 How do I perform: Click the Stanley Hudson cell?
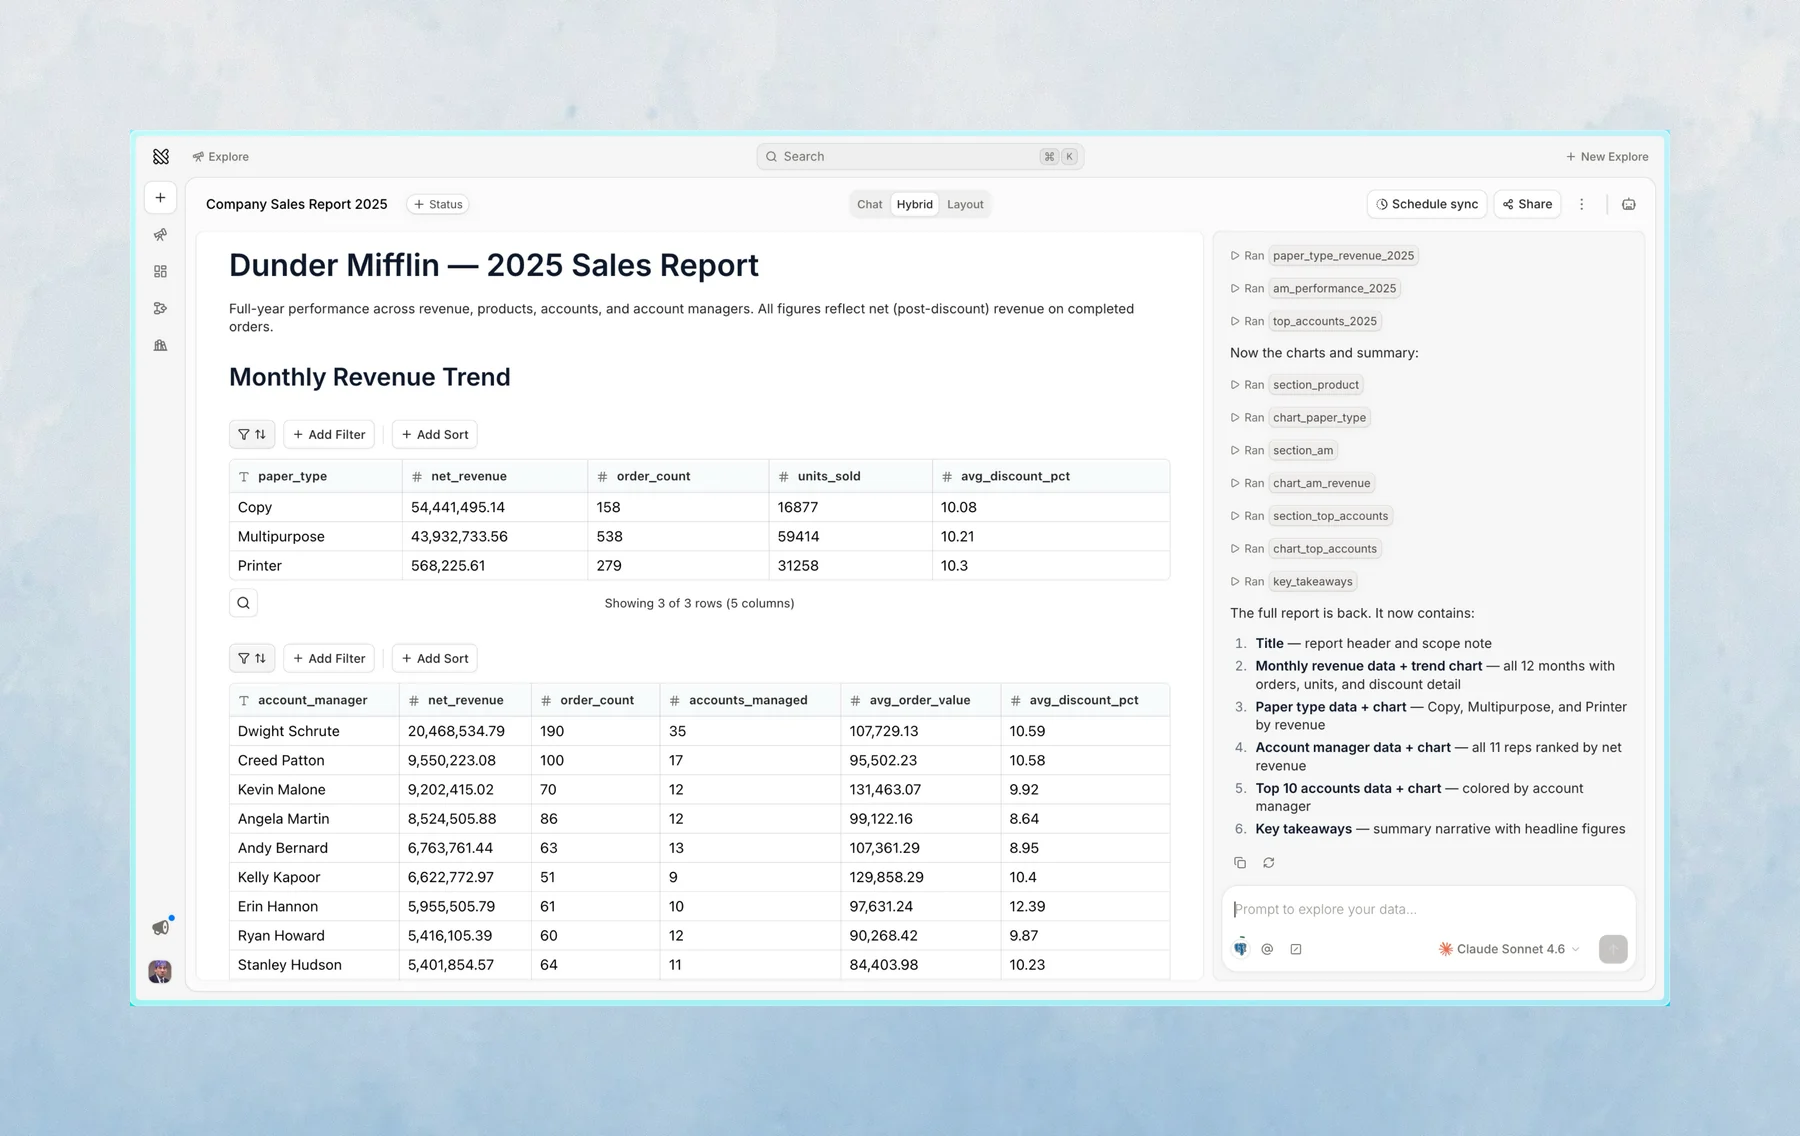click(x=314, y=965)
